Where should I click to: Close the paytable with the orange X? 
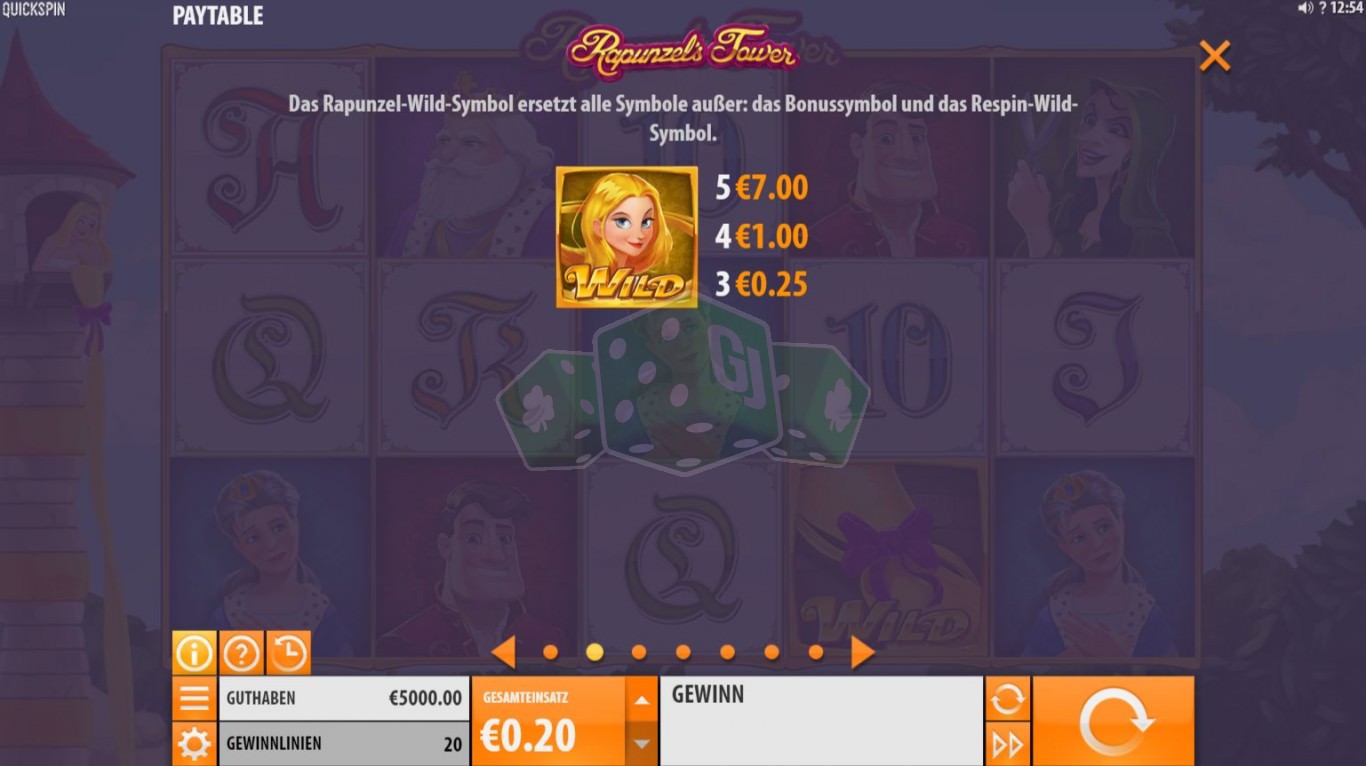pyautogui.click(x=1214, y=56)
